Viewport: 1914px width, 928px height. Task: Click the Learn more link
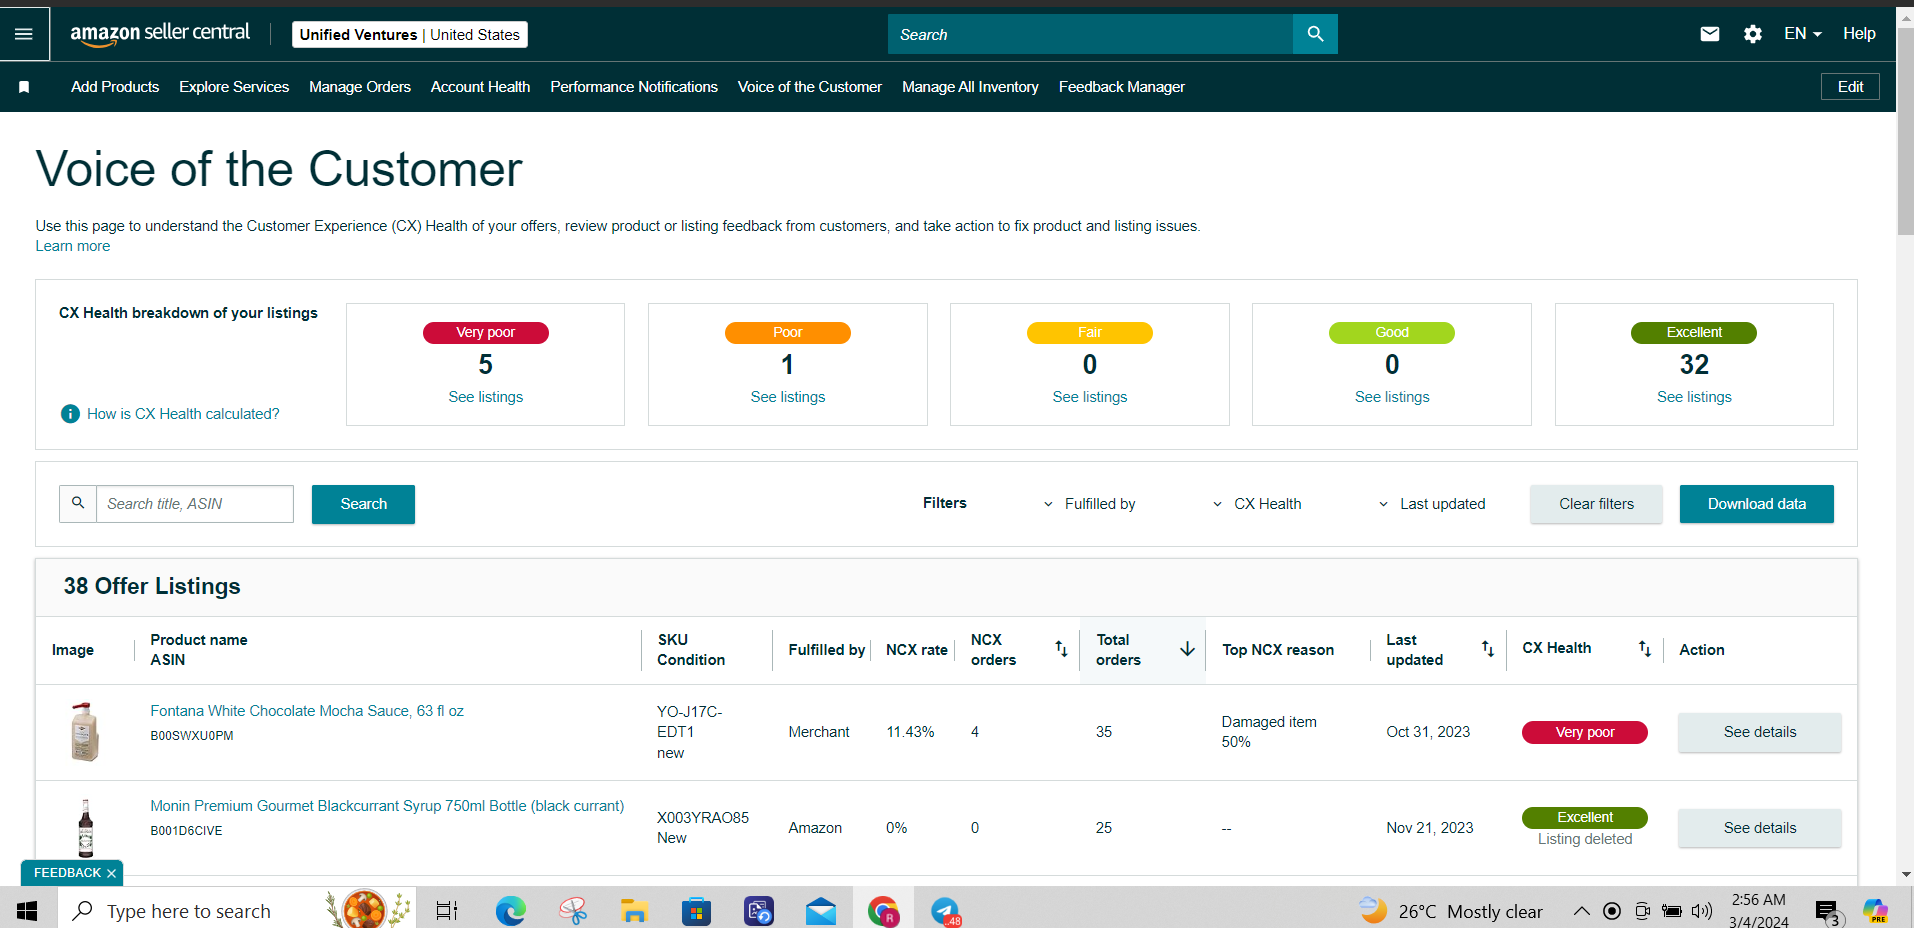73,246
